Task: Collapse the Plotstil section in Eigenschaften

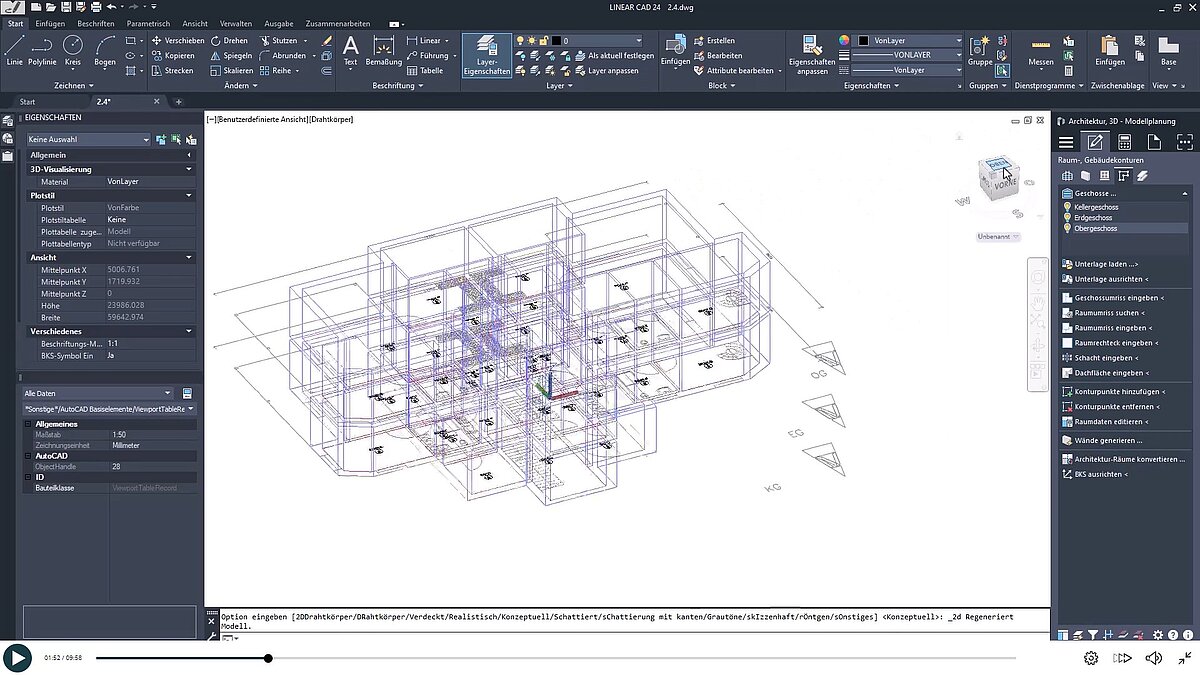Action: [188, 194]
